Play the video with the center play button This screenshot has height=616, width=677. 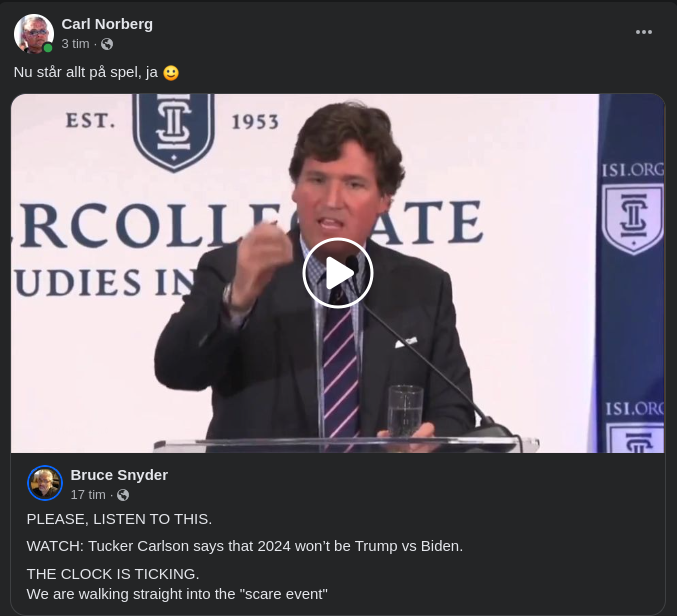[x=338, y=273]
